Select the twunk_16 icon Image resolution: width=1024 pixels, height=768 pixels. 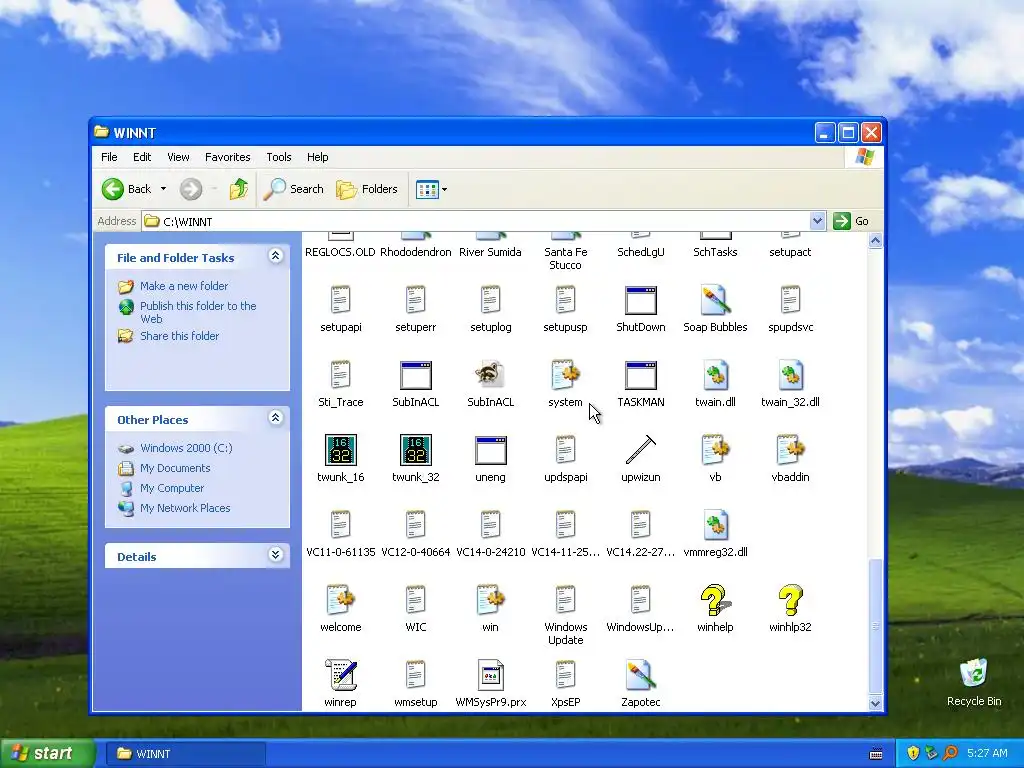click(340, 451)
